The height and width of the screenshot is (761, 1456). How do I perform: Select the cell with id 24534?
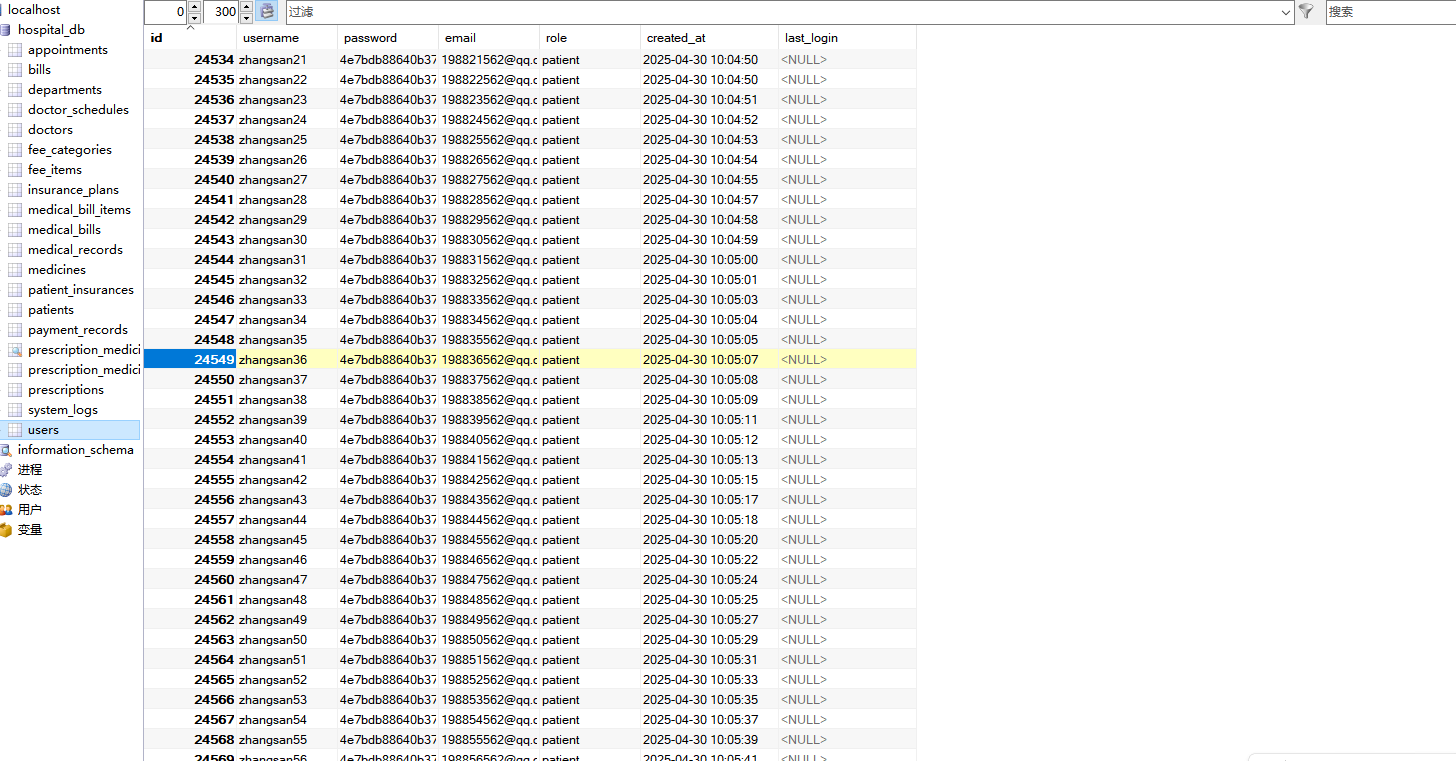pos(190,60)
